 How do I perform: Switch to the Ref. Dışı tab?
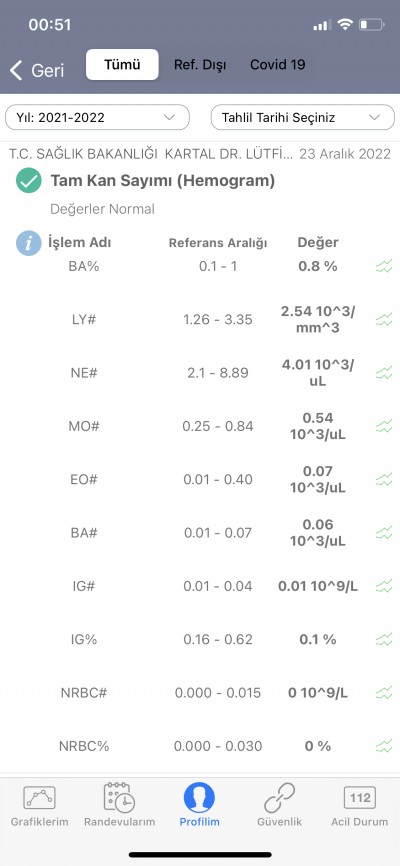coord(200,65)
